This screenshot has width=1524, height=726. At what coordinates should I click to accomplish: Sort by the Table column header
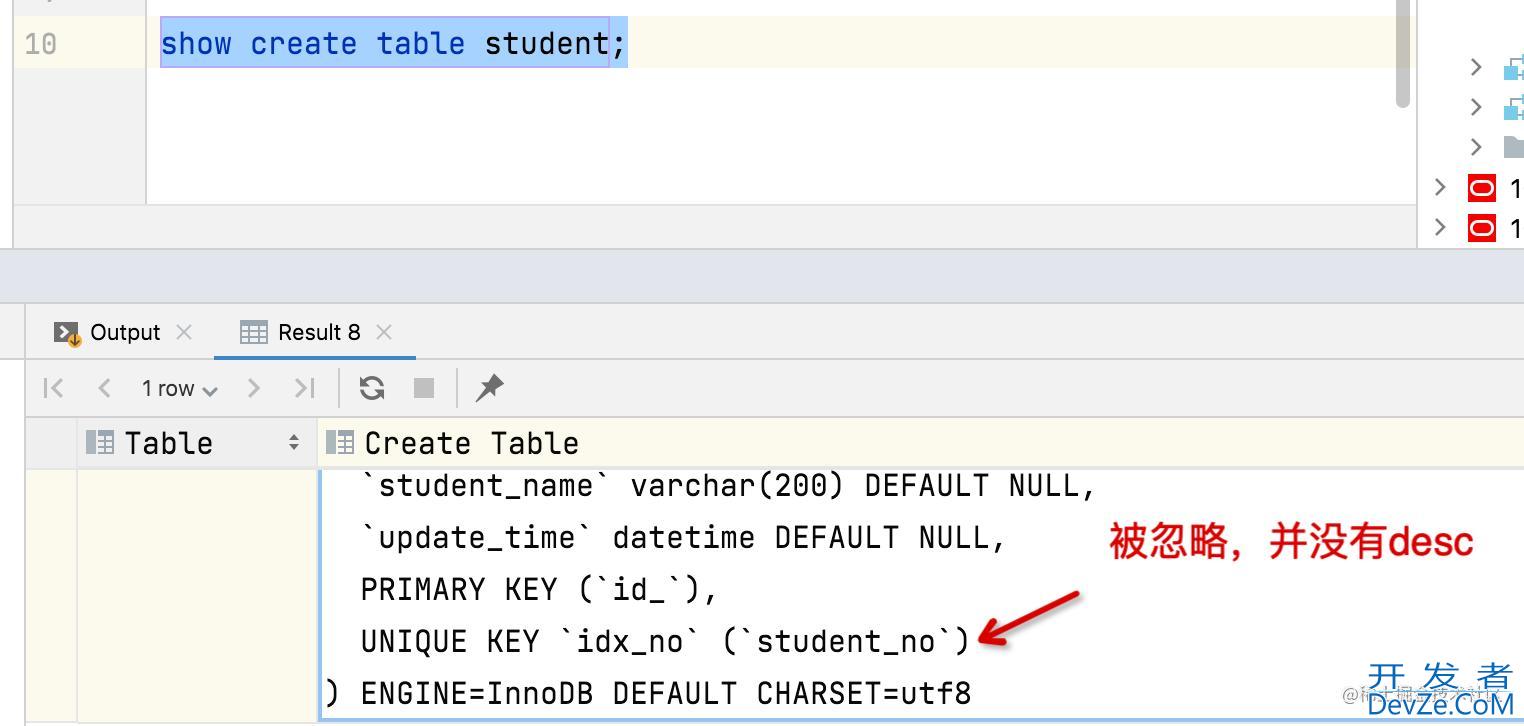197,443
